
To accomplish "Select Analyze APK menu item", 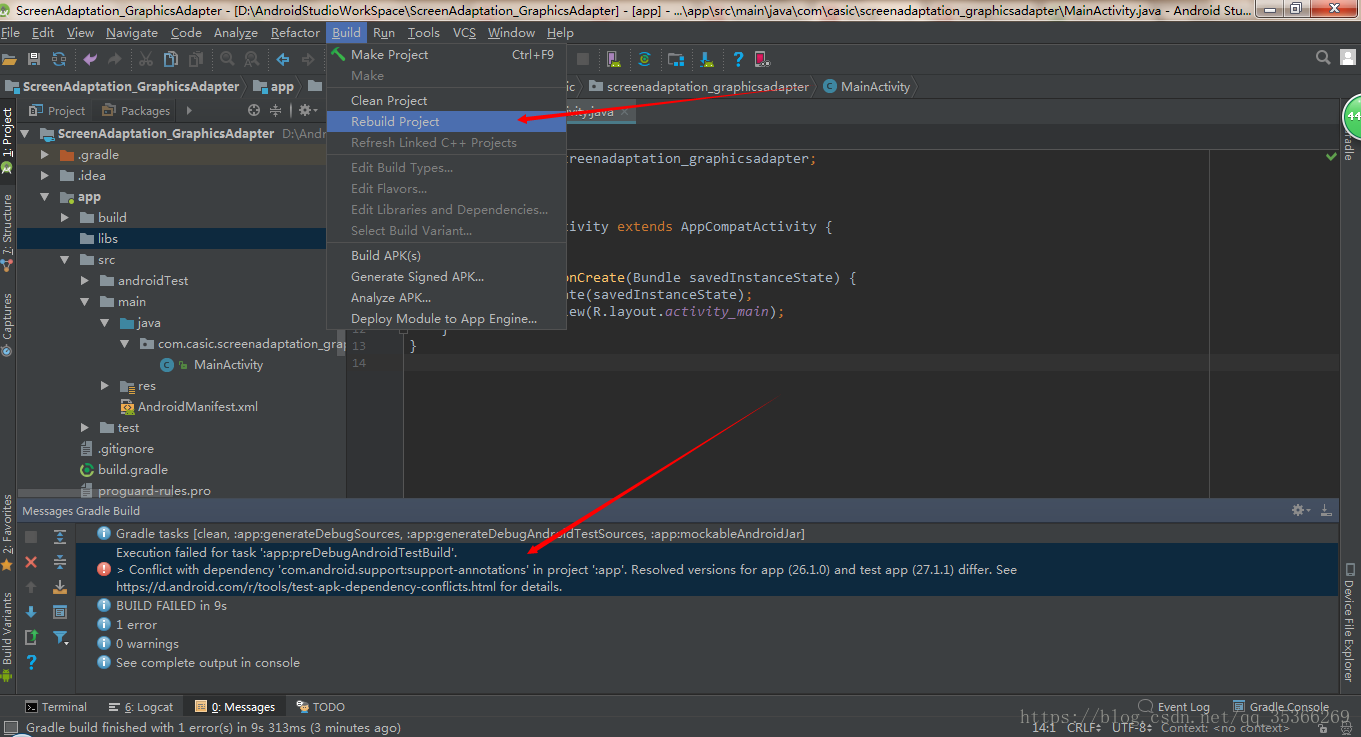I will pos(446,298).
